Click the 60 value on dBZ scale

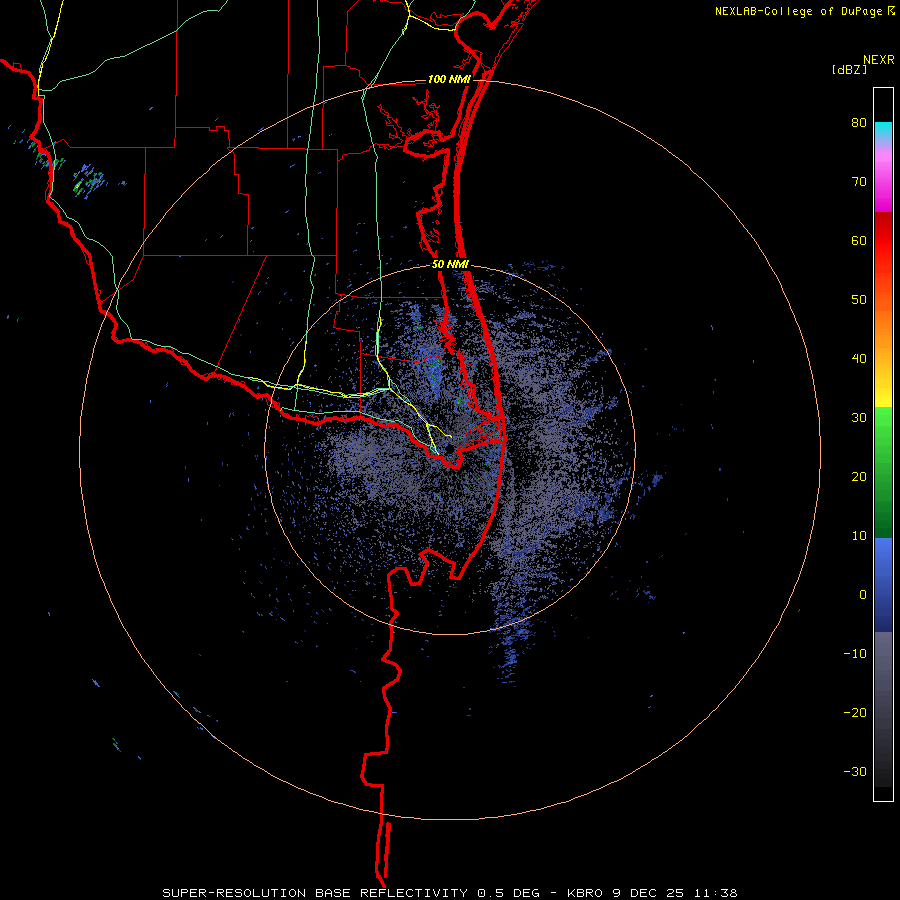(x=859, y=240)
